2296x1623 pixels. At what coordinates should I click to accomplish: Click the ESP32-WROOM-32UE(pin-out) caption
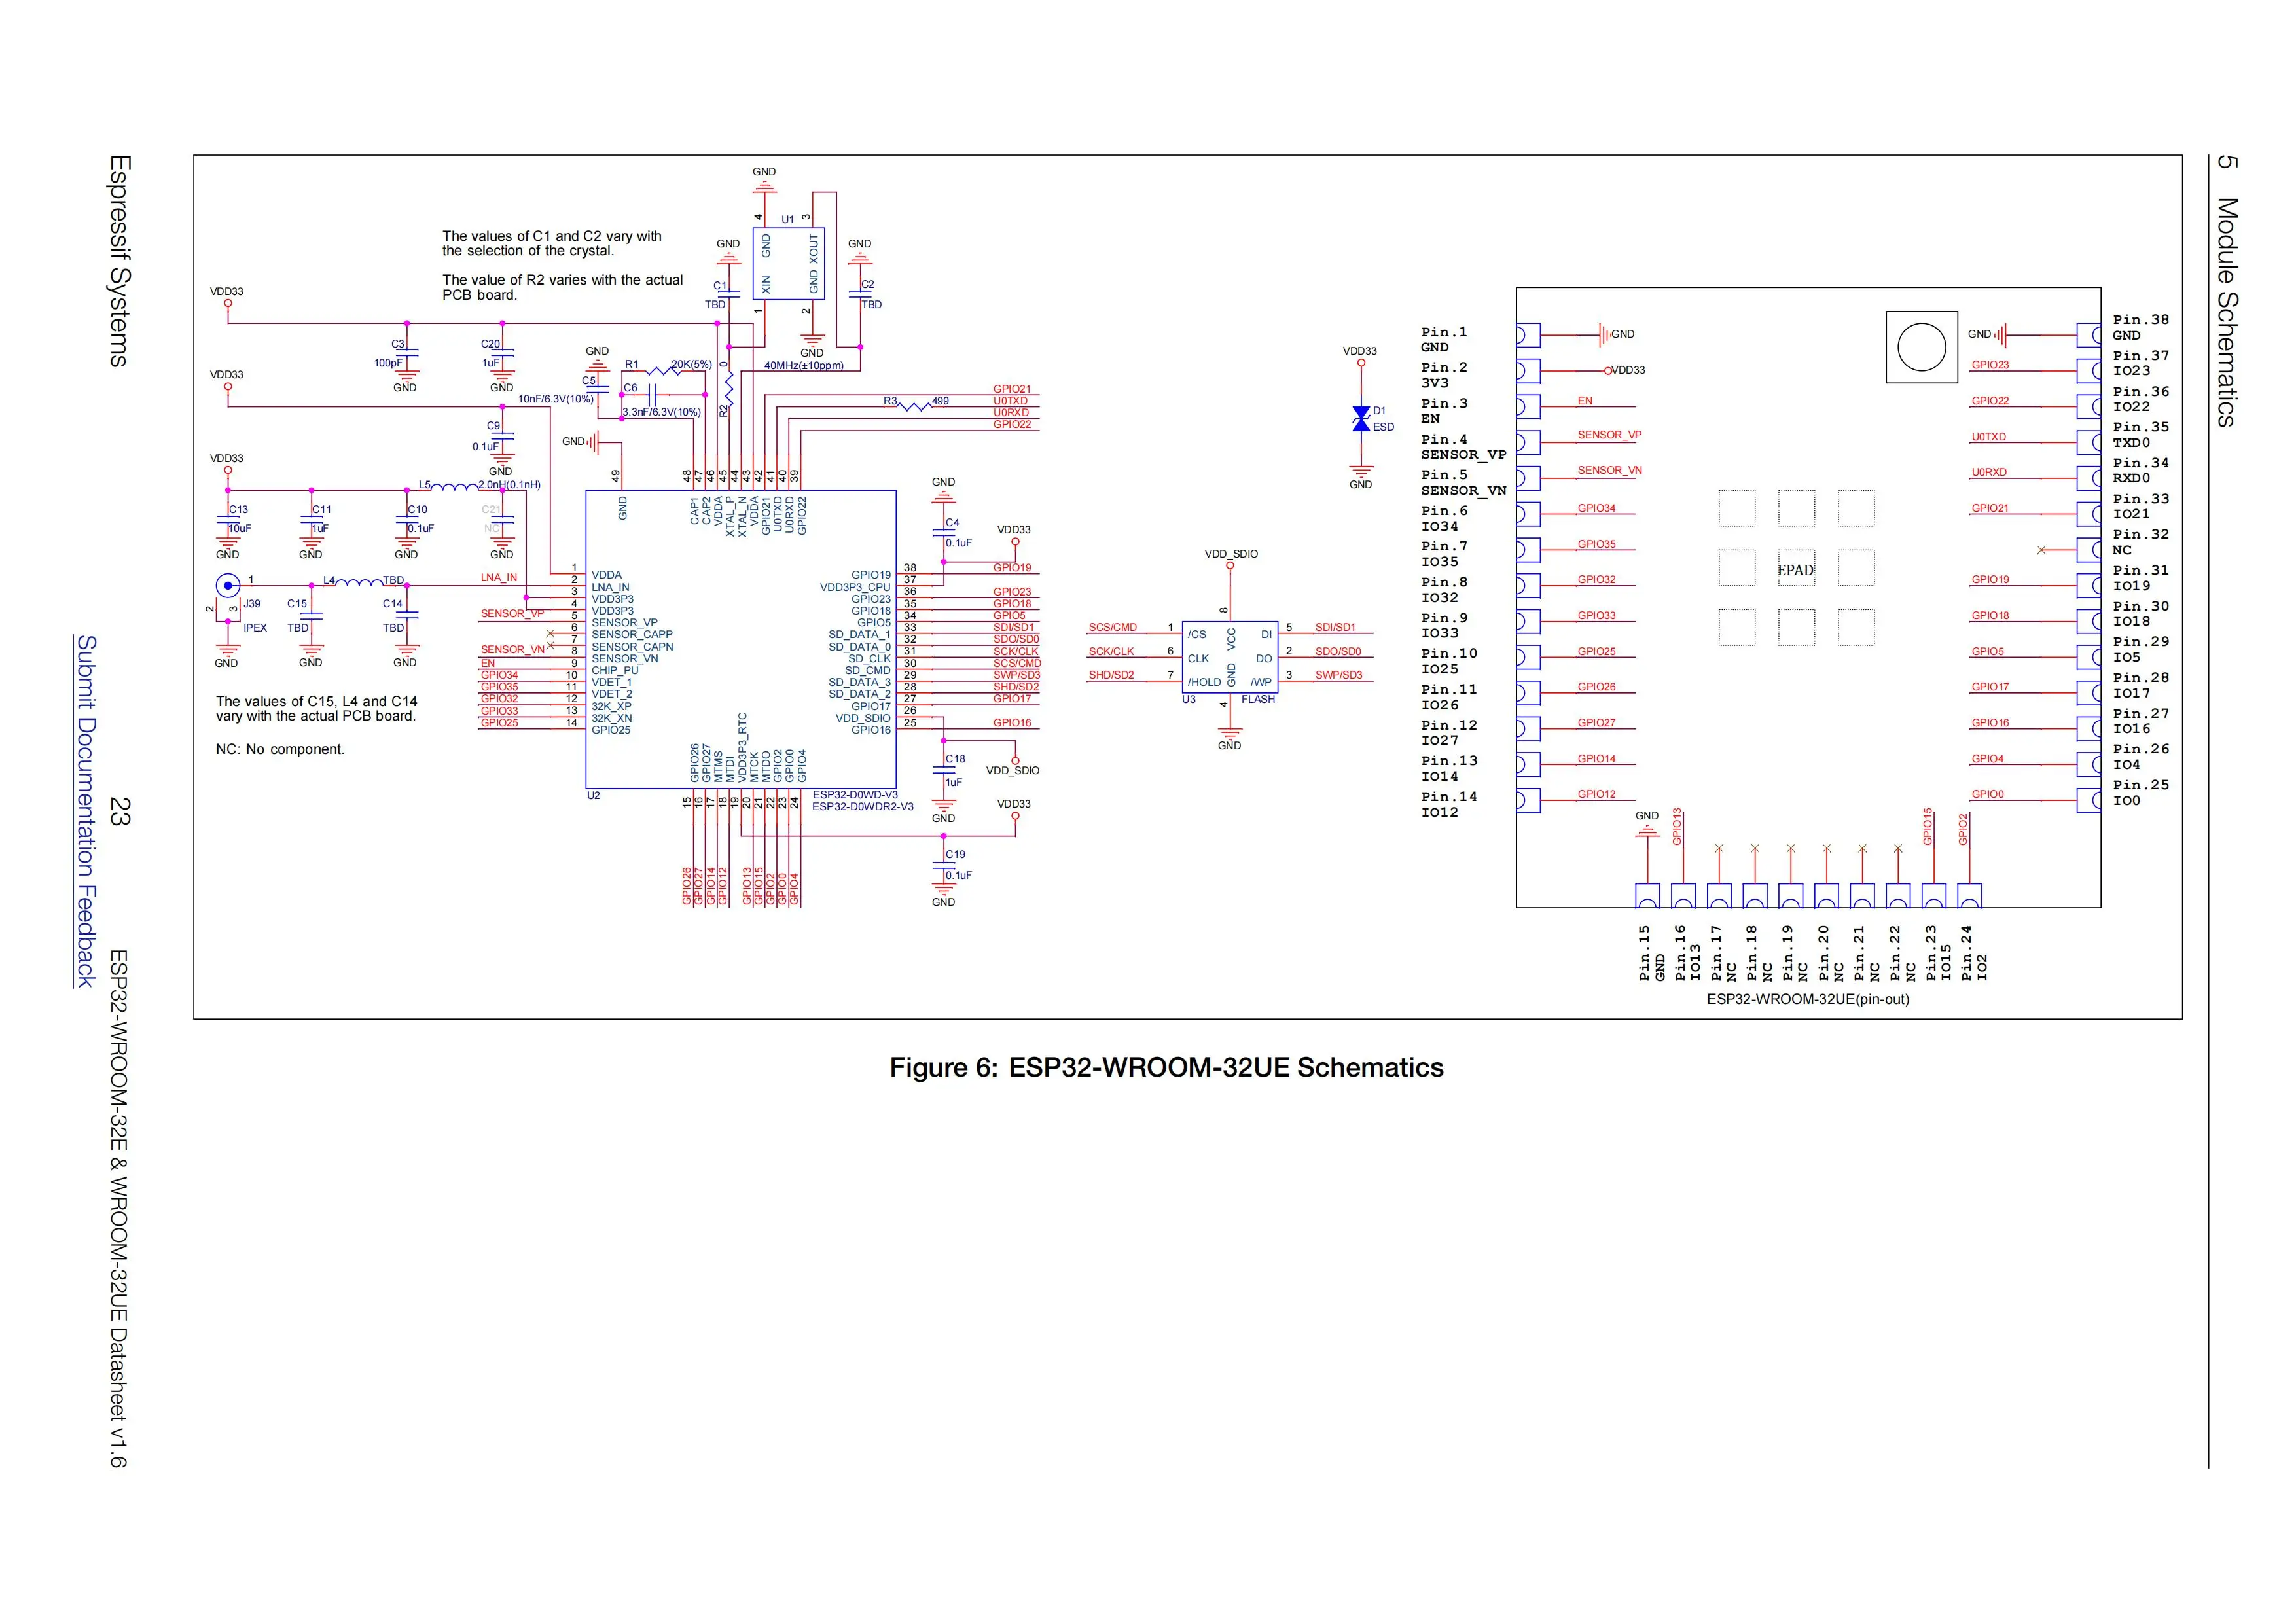tap(1808, 999)
